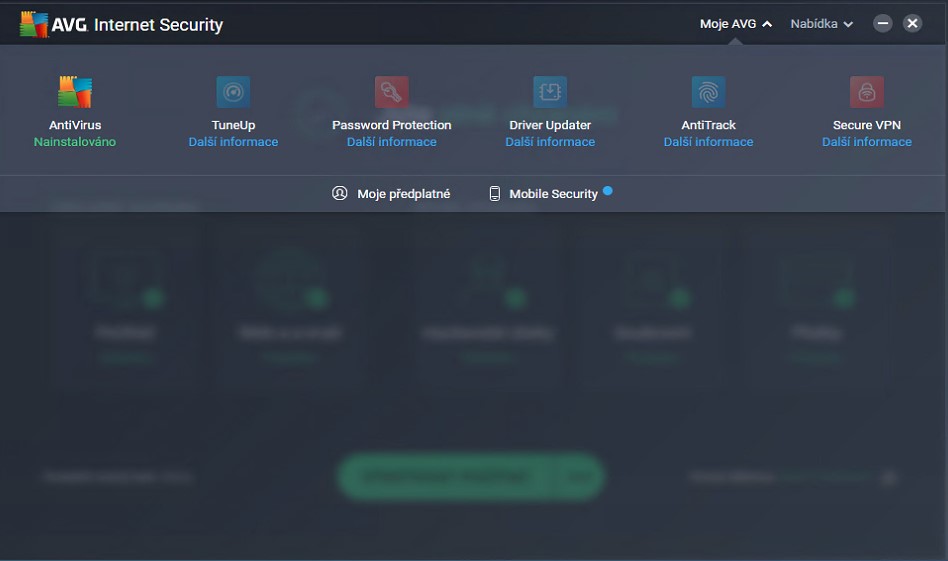Click the Mobile Security phone icon
The height and width of the screenshot is (561, 948).
(495, 193)
